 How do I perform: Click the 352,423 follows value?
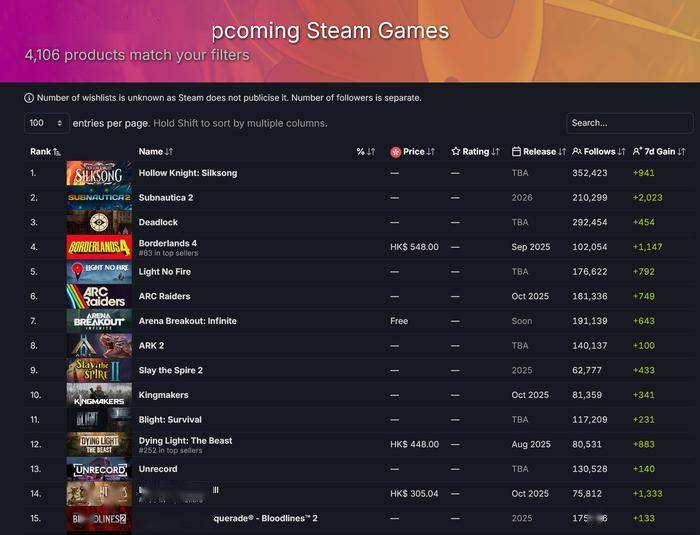tap(590, 173)
